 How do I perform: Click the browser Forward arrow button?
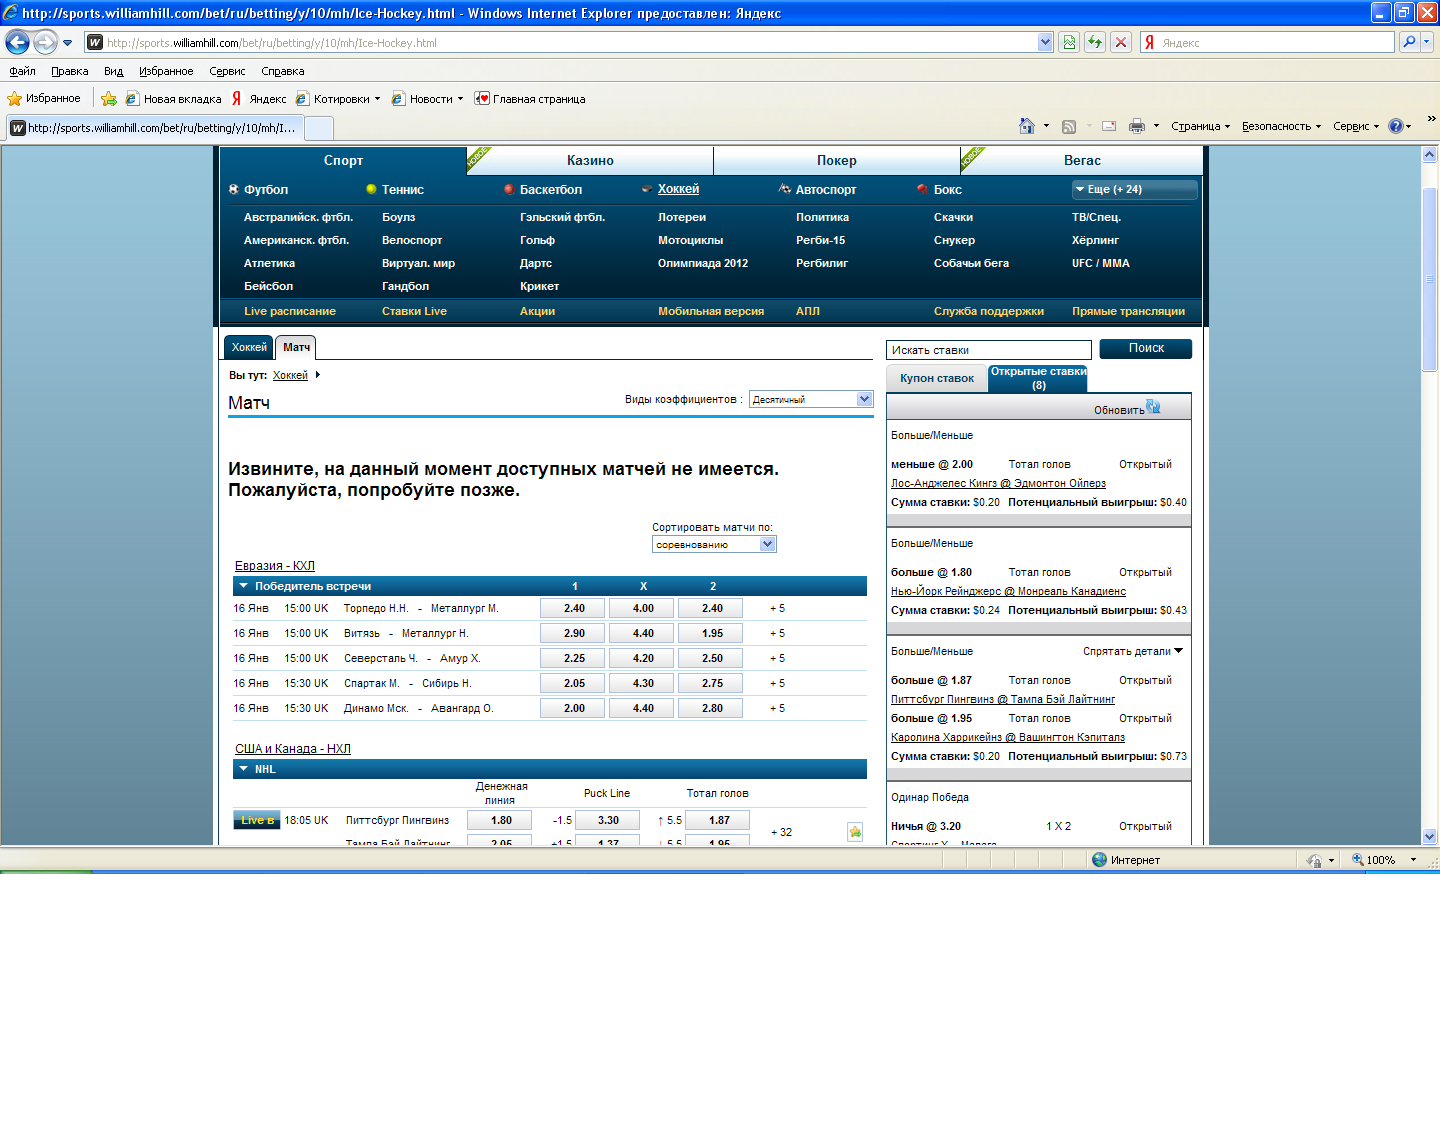pyautogui.click(x=45, y=42)
